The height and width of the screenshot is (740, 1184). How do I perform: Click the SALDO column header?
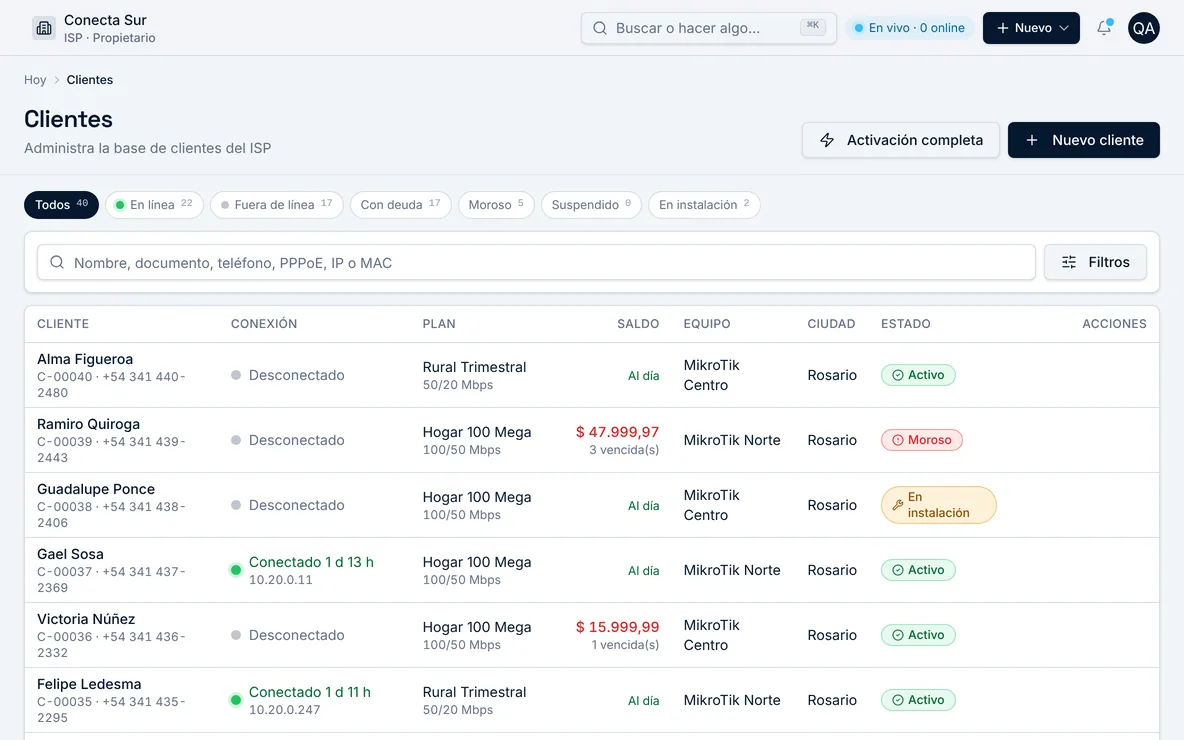pyautogui.click(x=638, y=324)
